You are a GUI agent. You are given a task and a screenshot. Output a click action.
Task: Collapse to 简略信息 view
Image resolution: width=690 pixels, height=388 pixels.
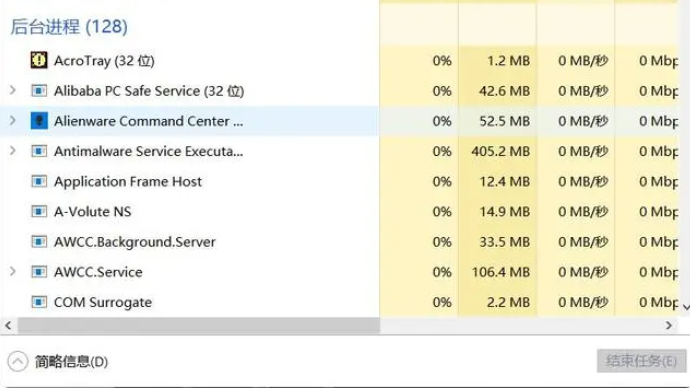[58, 362]
